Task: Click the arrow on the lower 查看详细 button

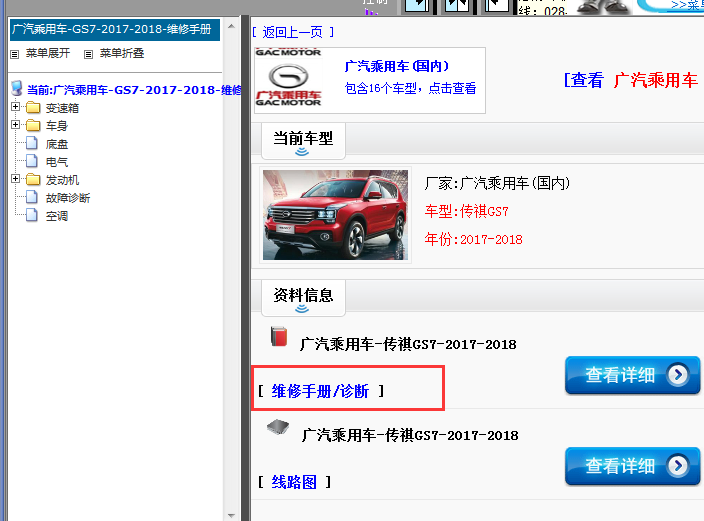Action: coord(678,466)
